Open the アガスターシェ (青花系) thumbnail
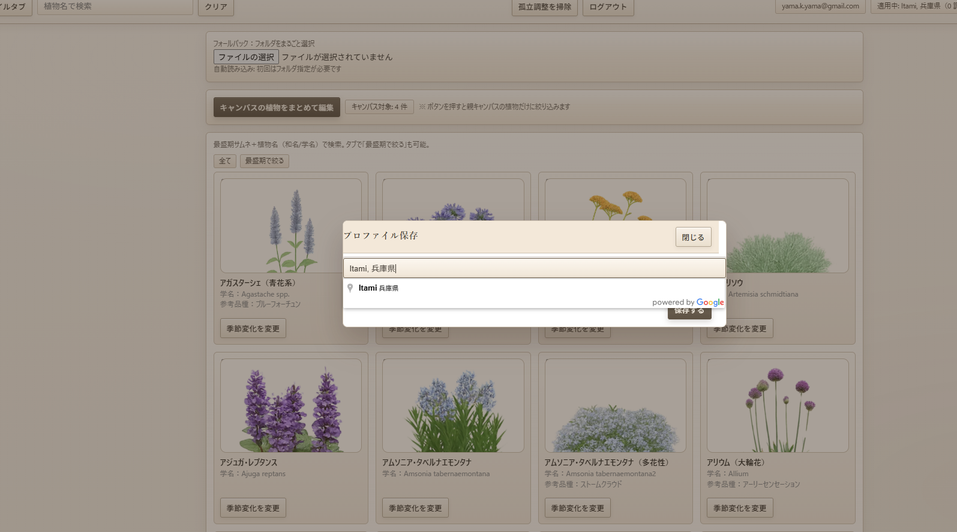Image resolution: width=957 pixels, height=532 pixels. [291, 226]
